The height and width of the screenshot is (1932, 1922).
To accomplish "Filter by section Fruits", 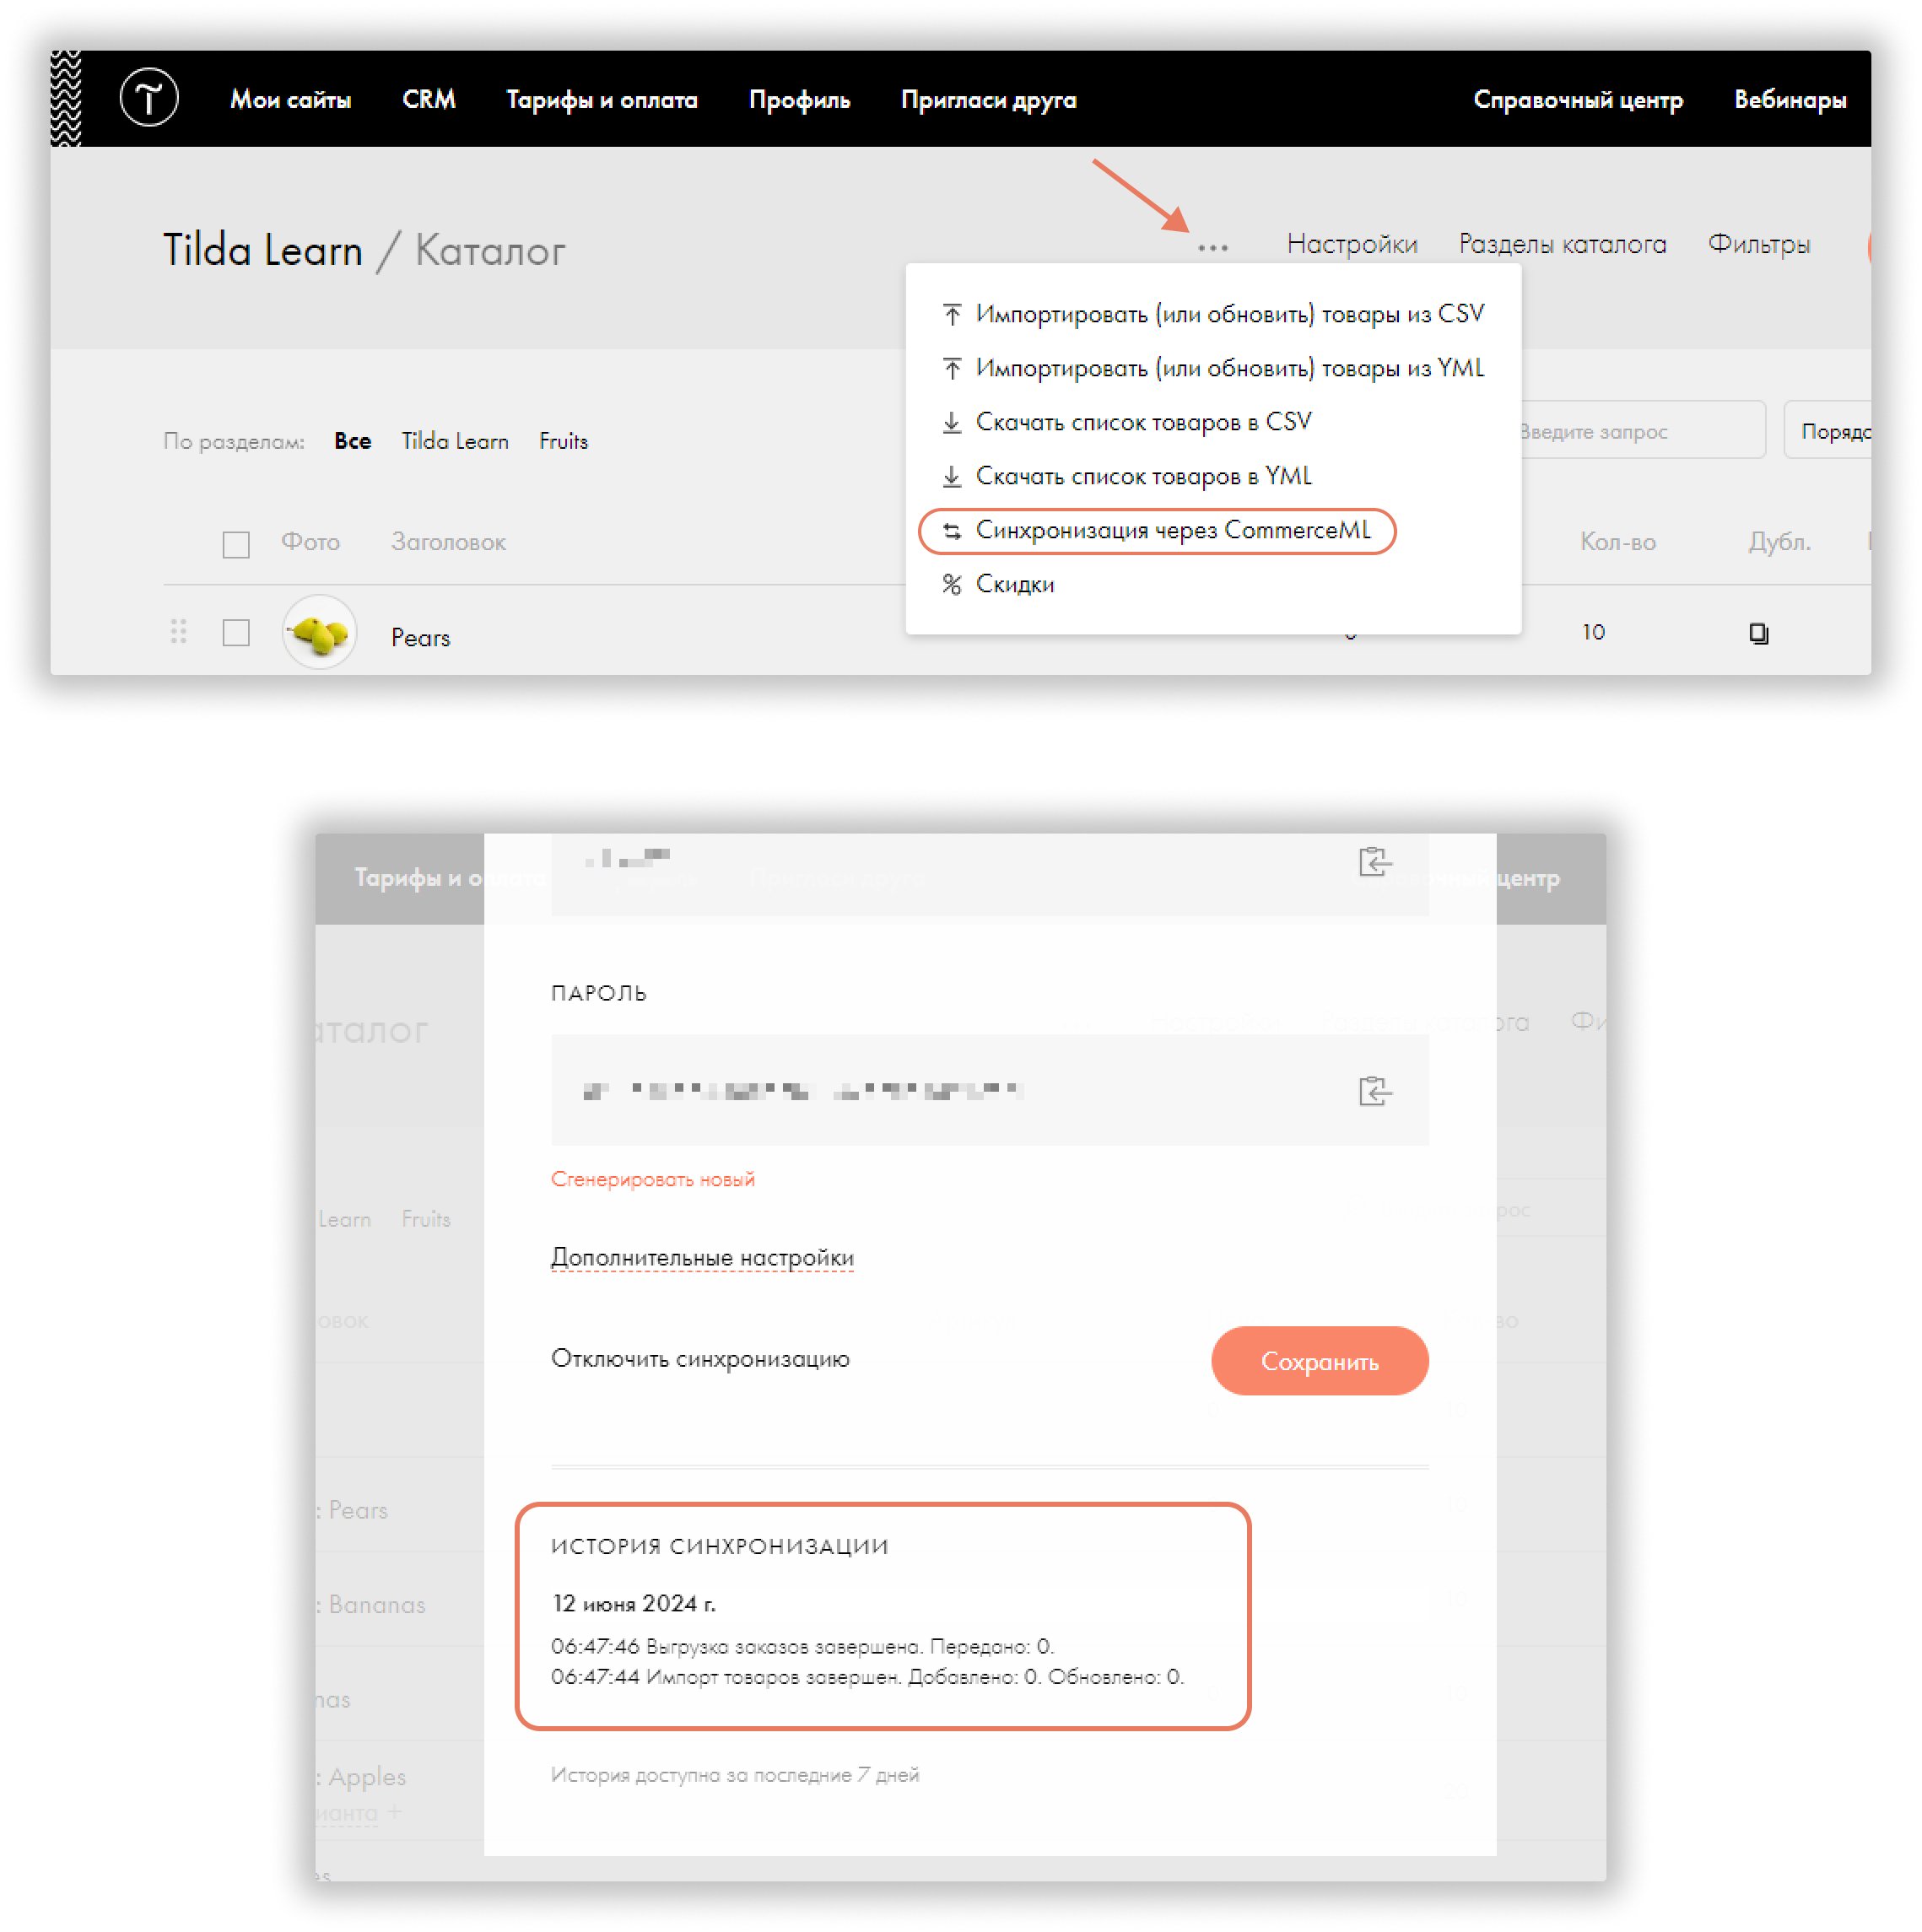I will pos(563,441).
